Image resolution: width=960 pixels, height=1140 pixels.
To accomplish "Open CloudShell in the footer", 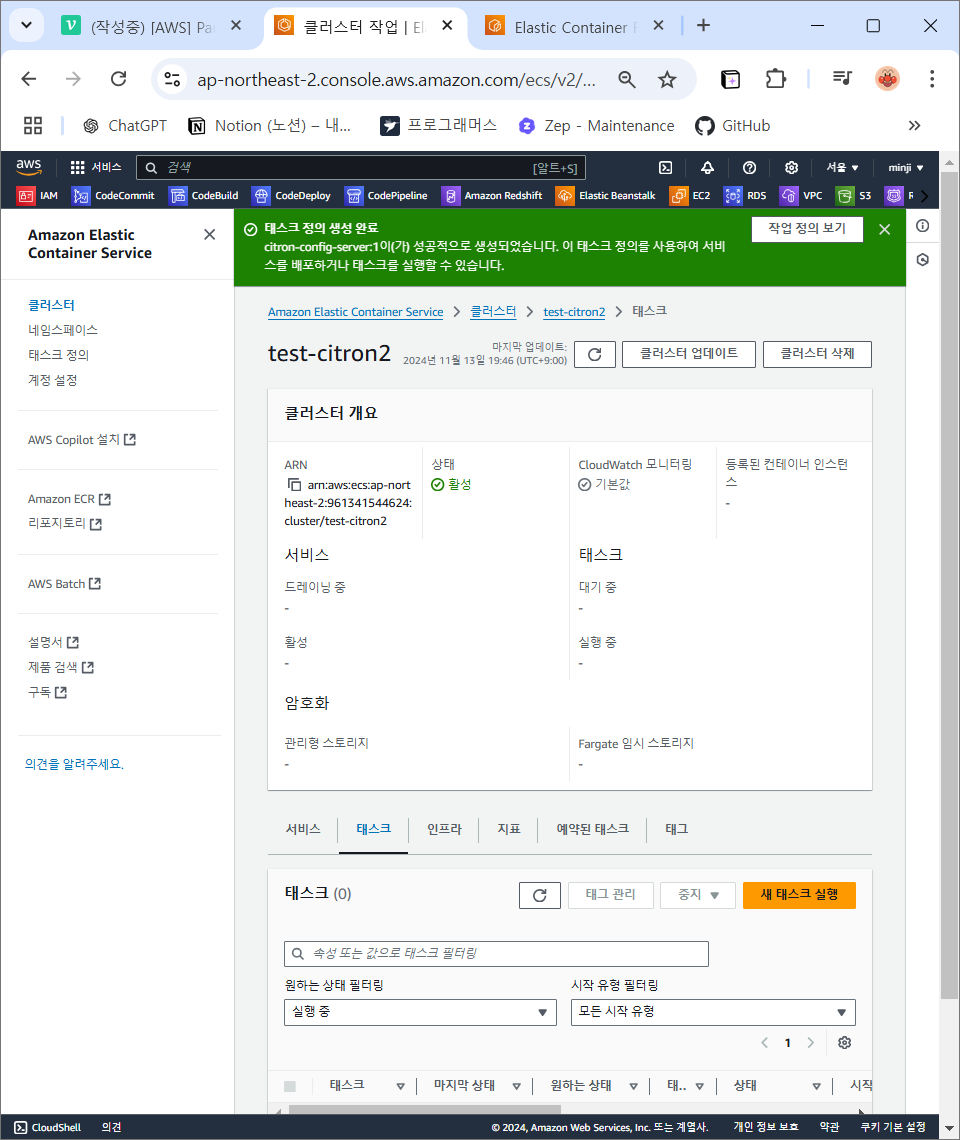I will (x=48, y=1128).
